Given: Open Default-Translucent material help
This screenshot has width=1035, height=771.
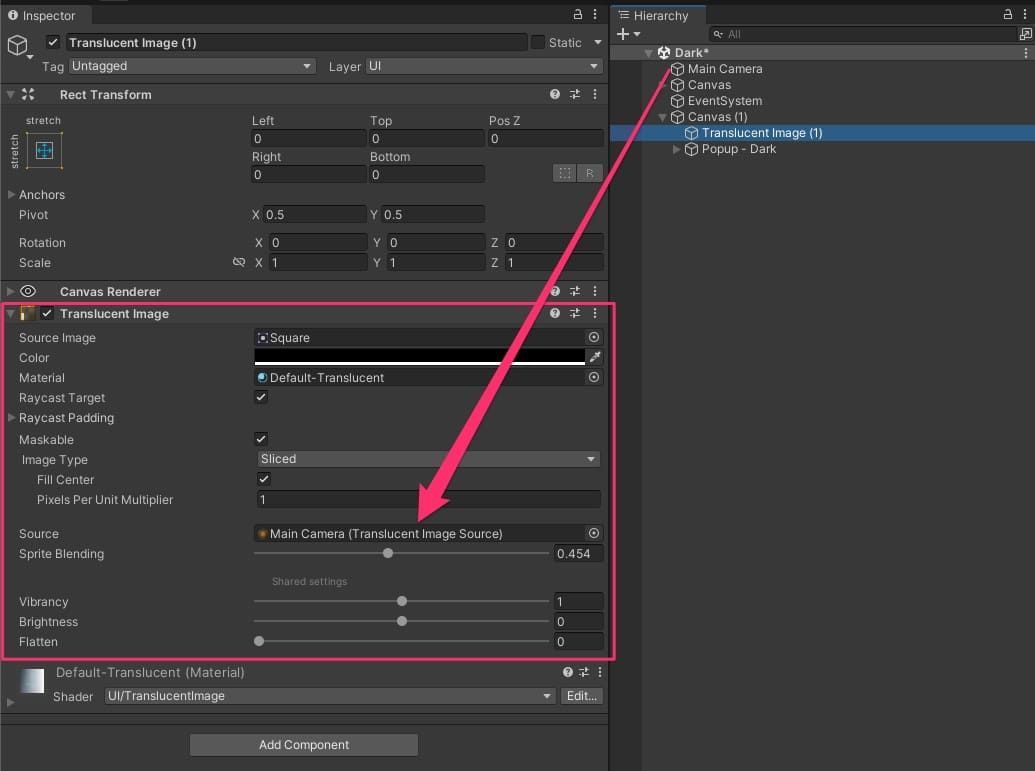Looking at the screenshot, I should click(568, 672).
